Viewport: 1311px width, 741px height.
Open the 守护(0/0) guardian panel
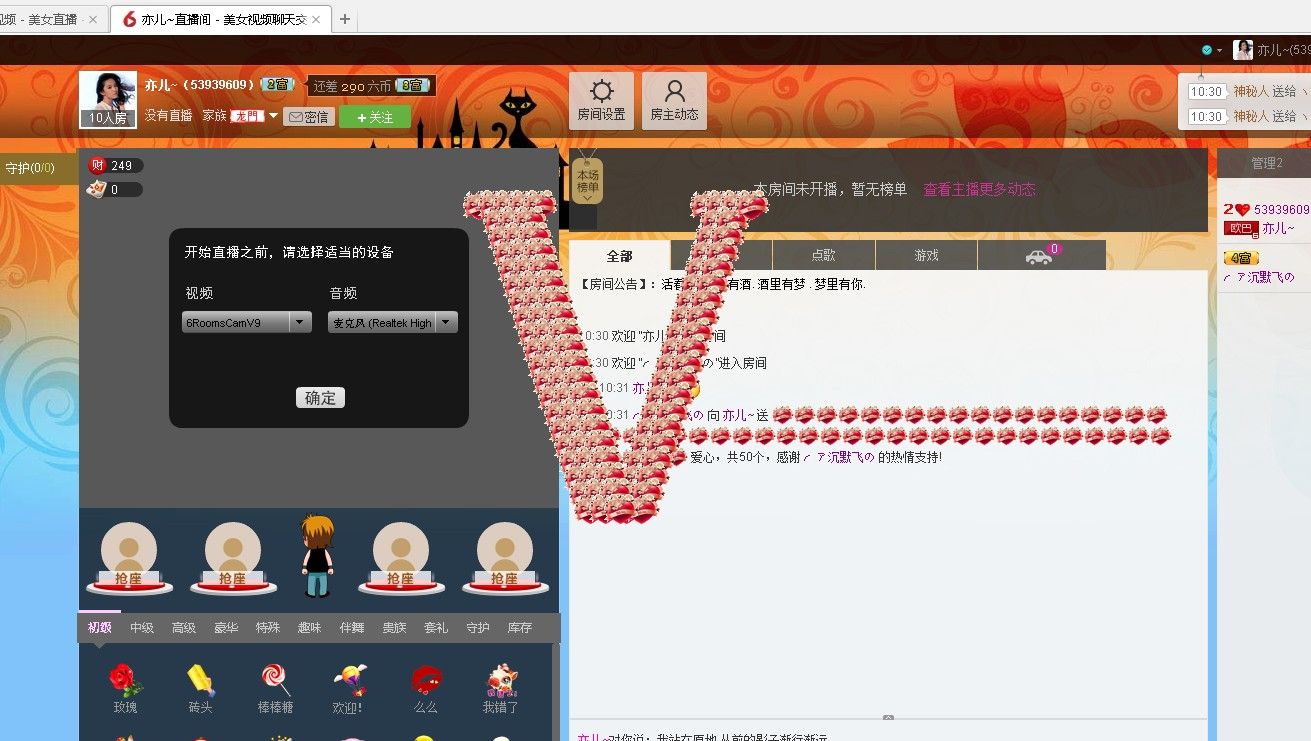[x=30, y=168]
